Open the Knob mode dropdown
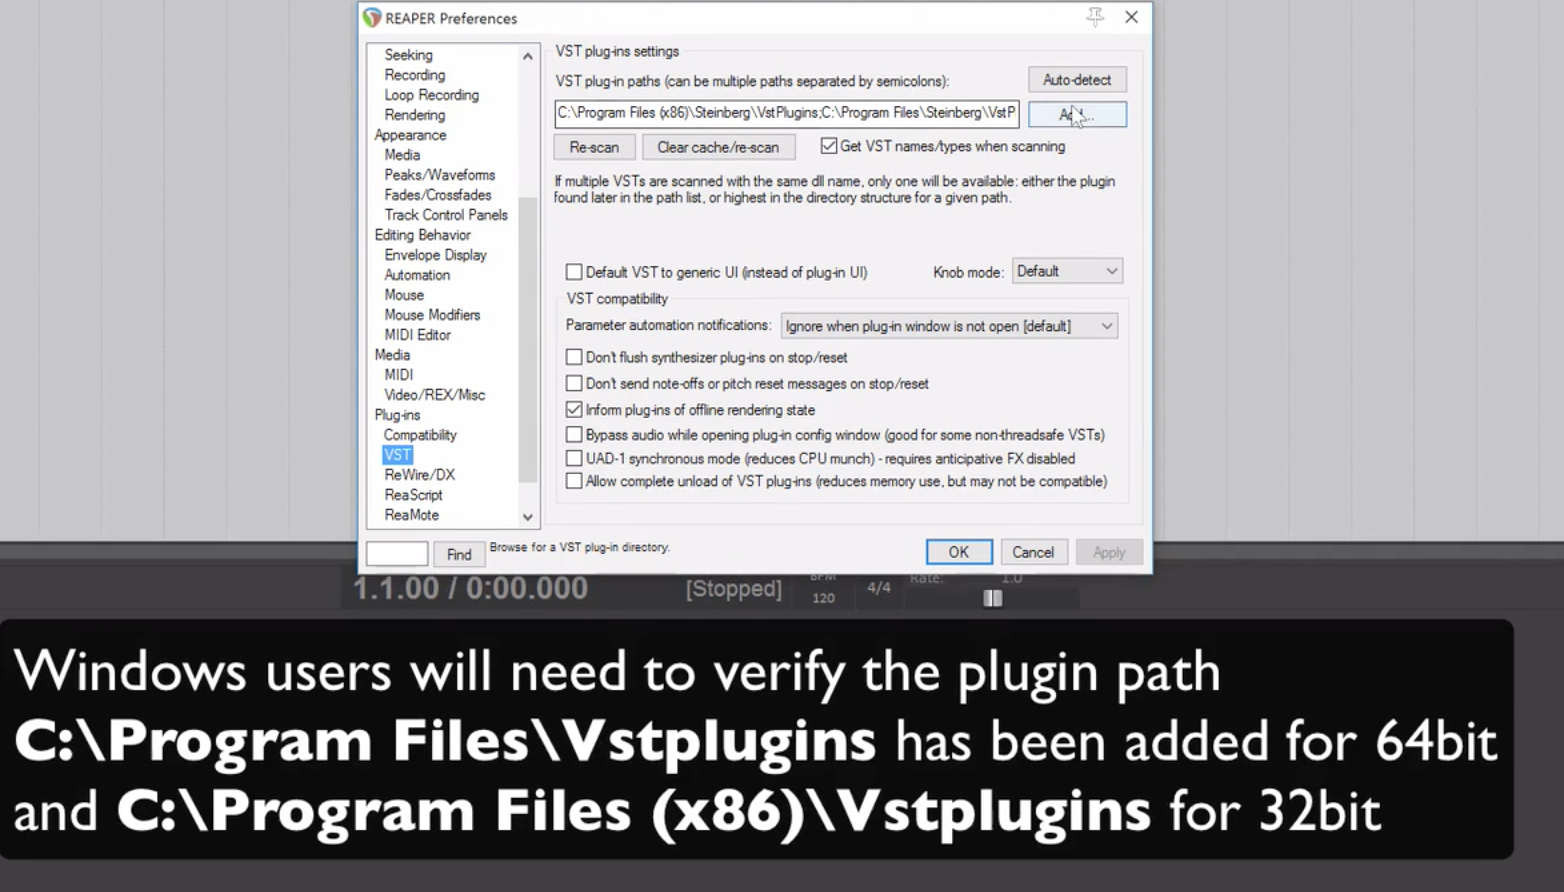 pyautogui.click(x=1067, y=271)
